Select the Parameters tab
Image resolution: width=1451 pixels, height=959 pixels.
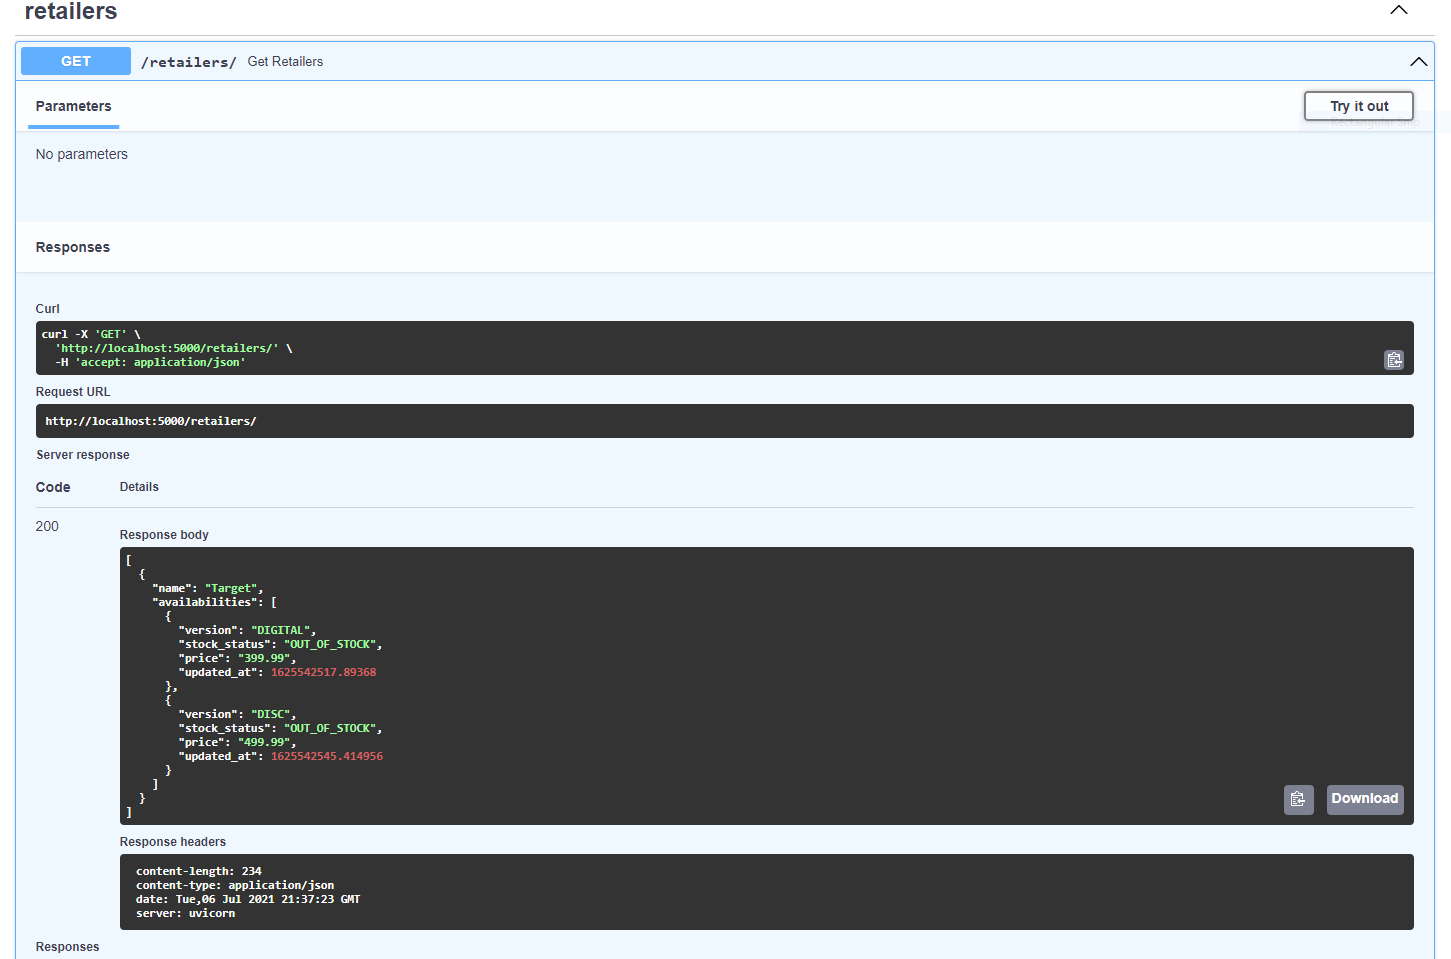coord(73,107)
